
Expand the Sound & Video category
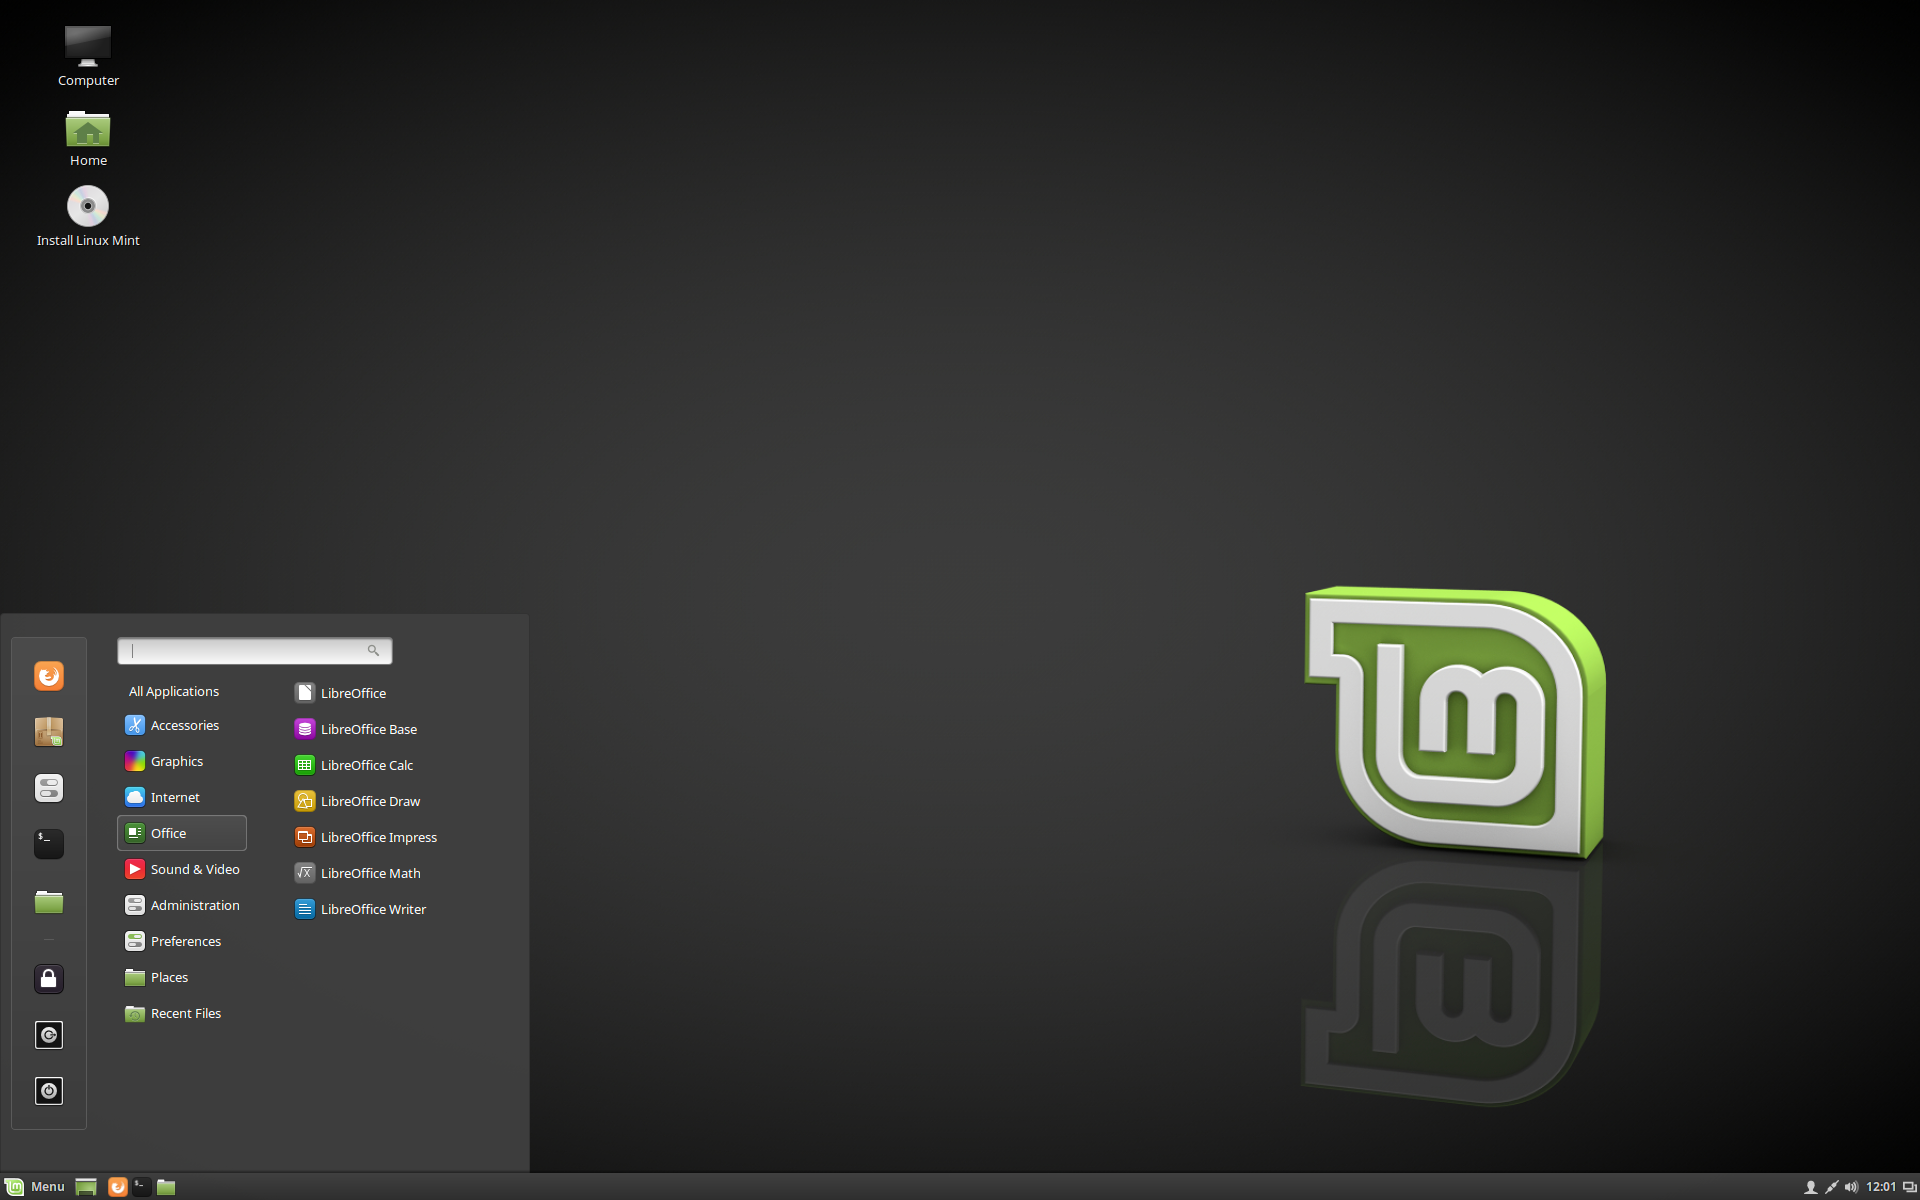[195, 868]
